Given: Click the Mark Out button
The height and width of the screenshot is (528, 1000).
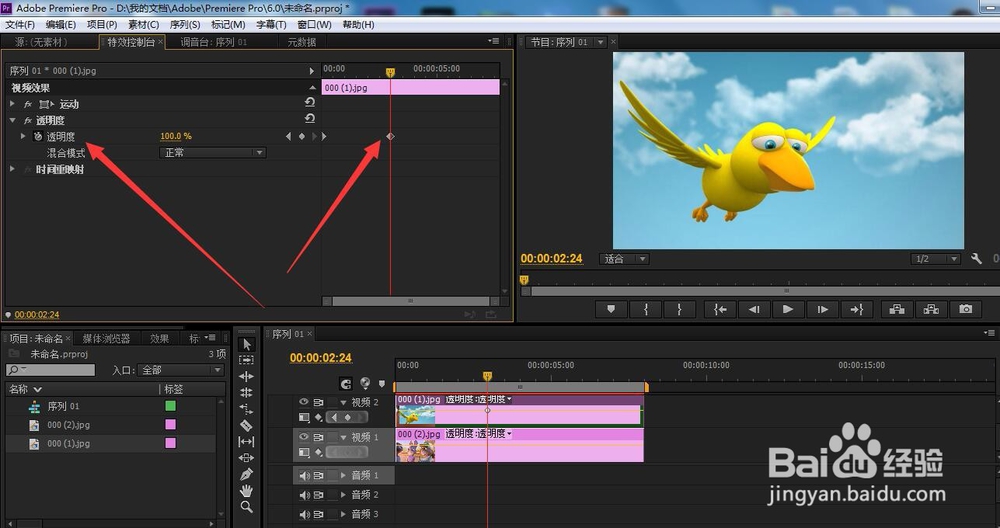Looking at the screenshot, I should pyautogui.click(x=679, y=309).
